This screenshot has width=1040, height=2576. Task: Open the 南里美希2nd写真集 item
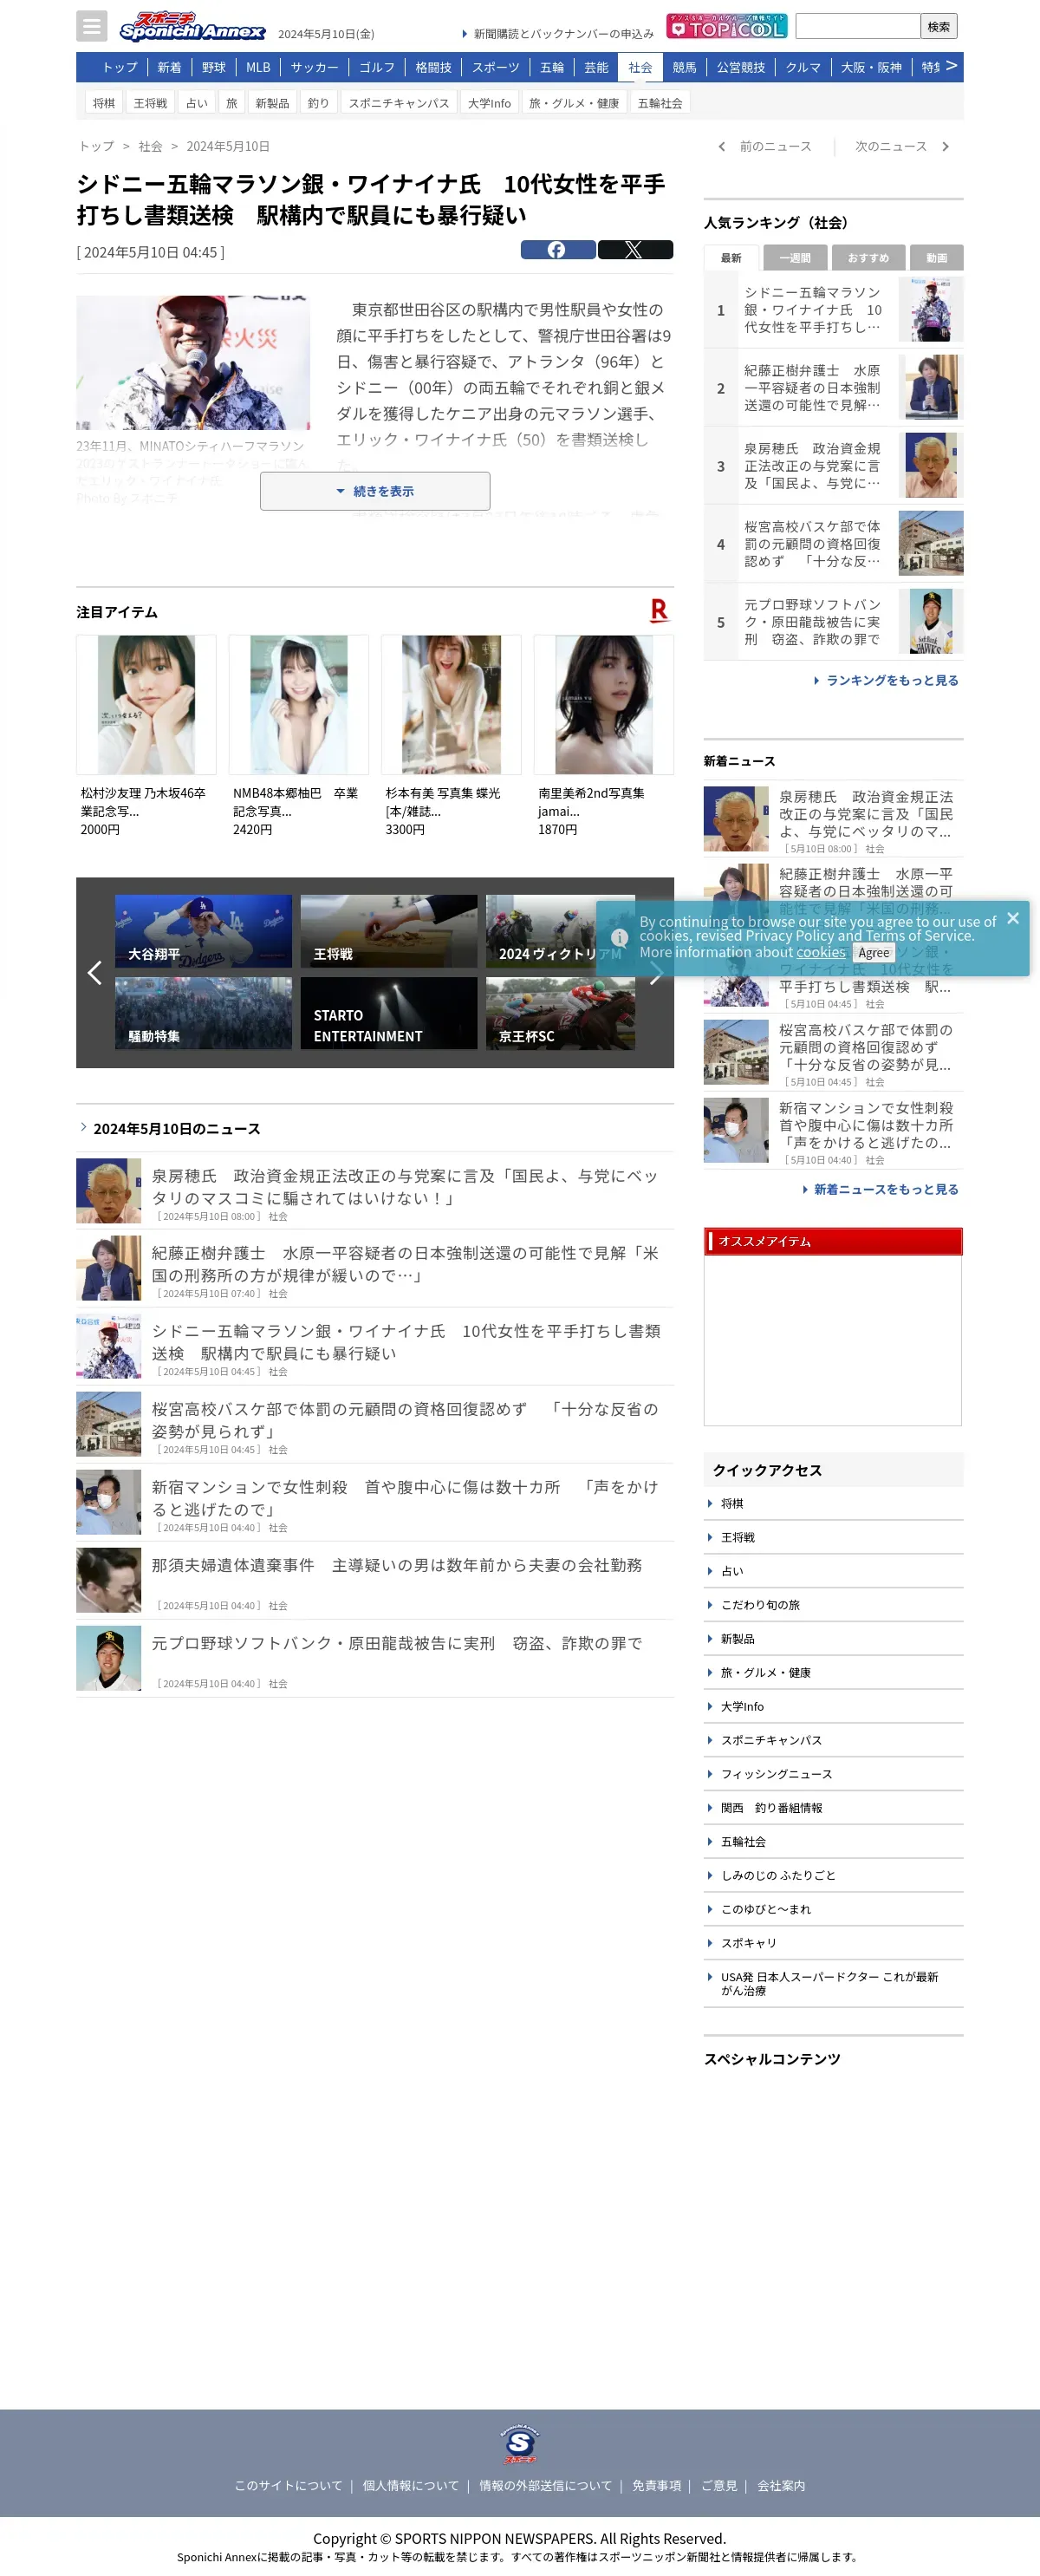(x=604, y=736)
